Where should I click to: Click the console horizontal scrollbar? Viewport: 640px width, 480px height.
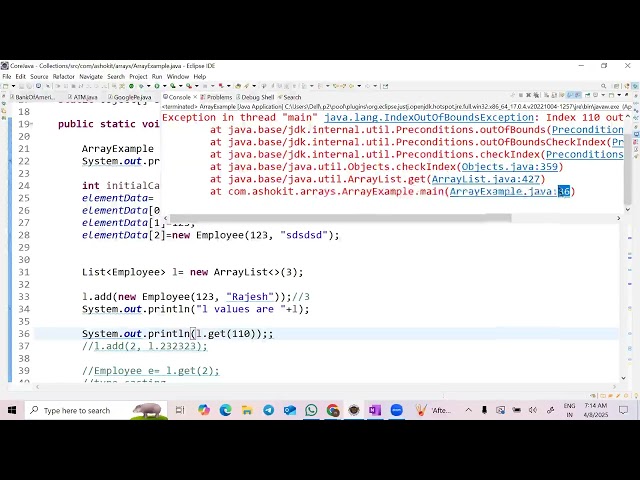340,218
